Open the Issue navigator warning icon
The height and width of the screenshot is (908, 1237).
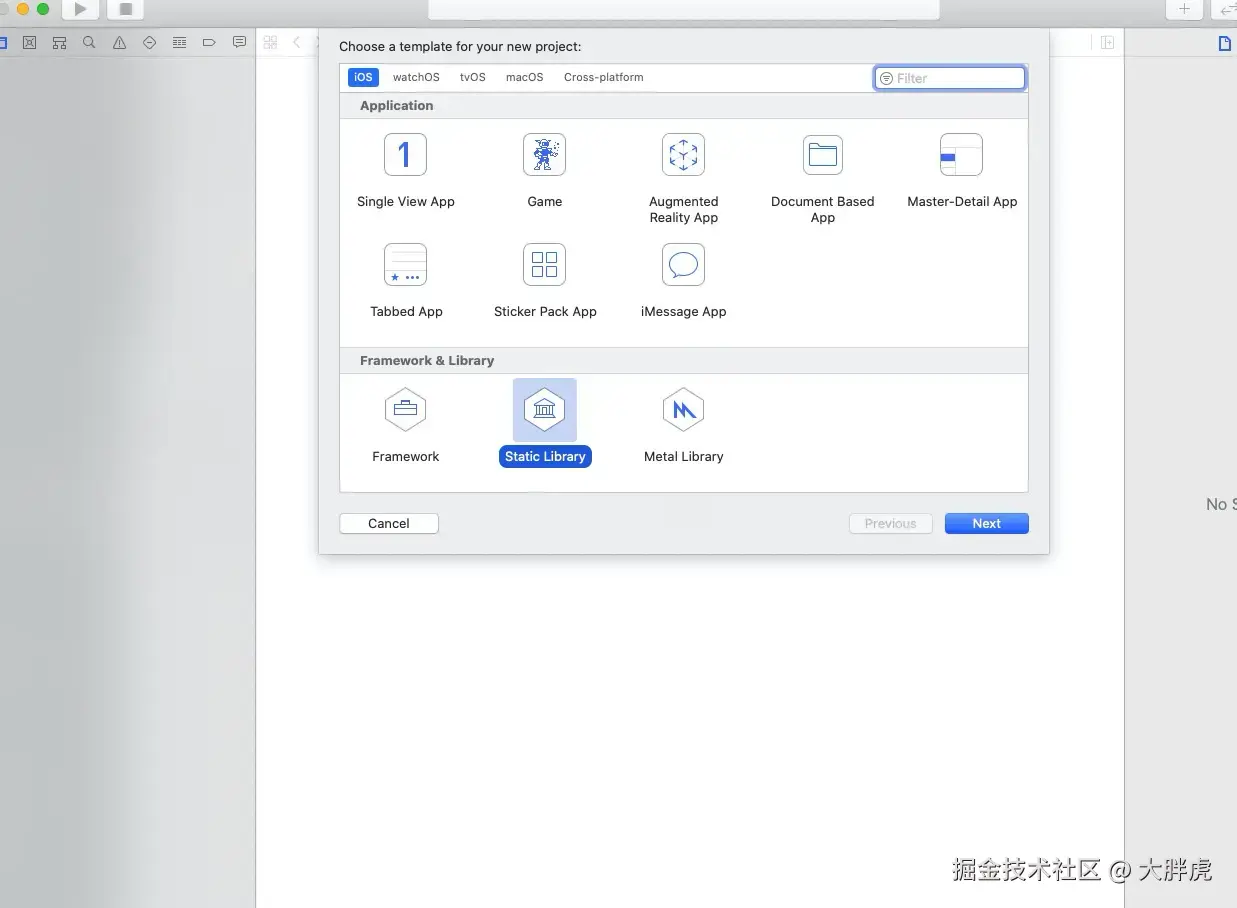coord(119,43)
